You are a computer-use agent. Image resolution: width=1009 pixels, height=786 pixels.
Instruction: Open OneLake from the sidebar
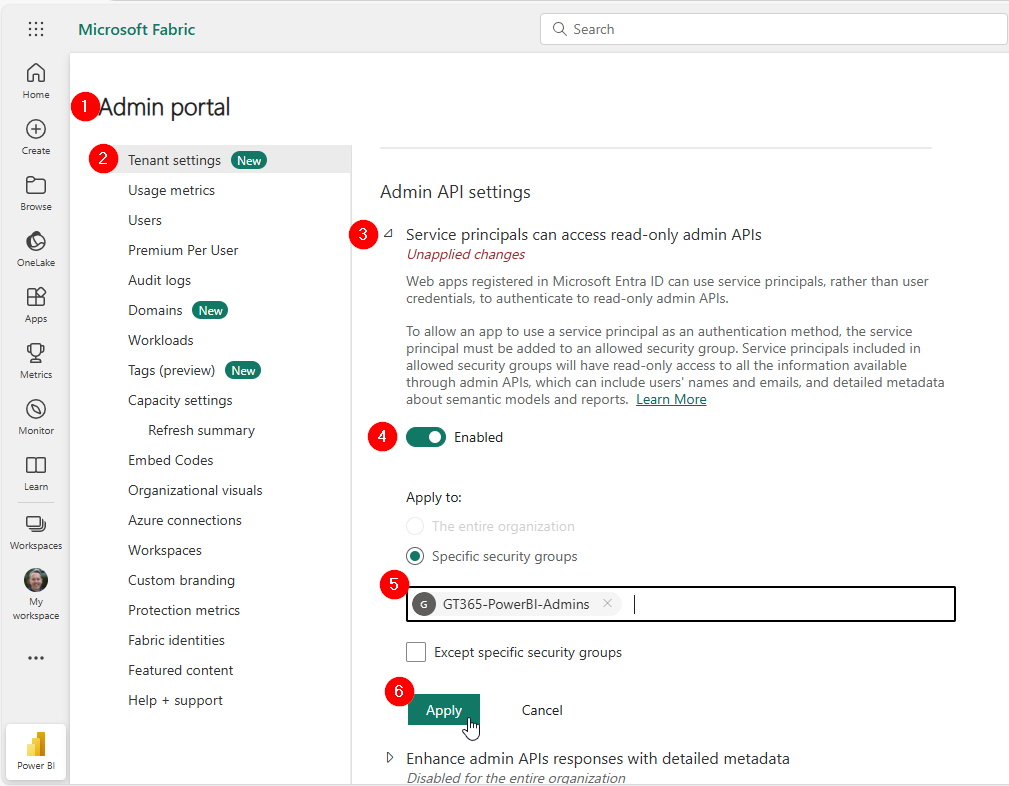(x=36, y=249)
